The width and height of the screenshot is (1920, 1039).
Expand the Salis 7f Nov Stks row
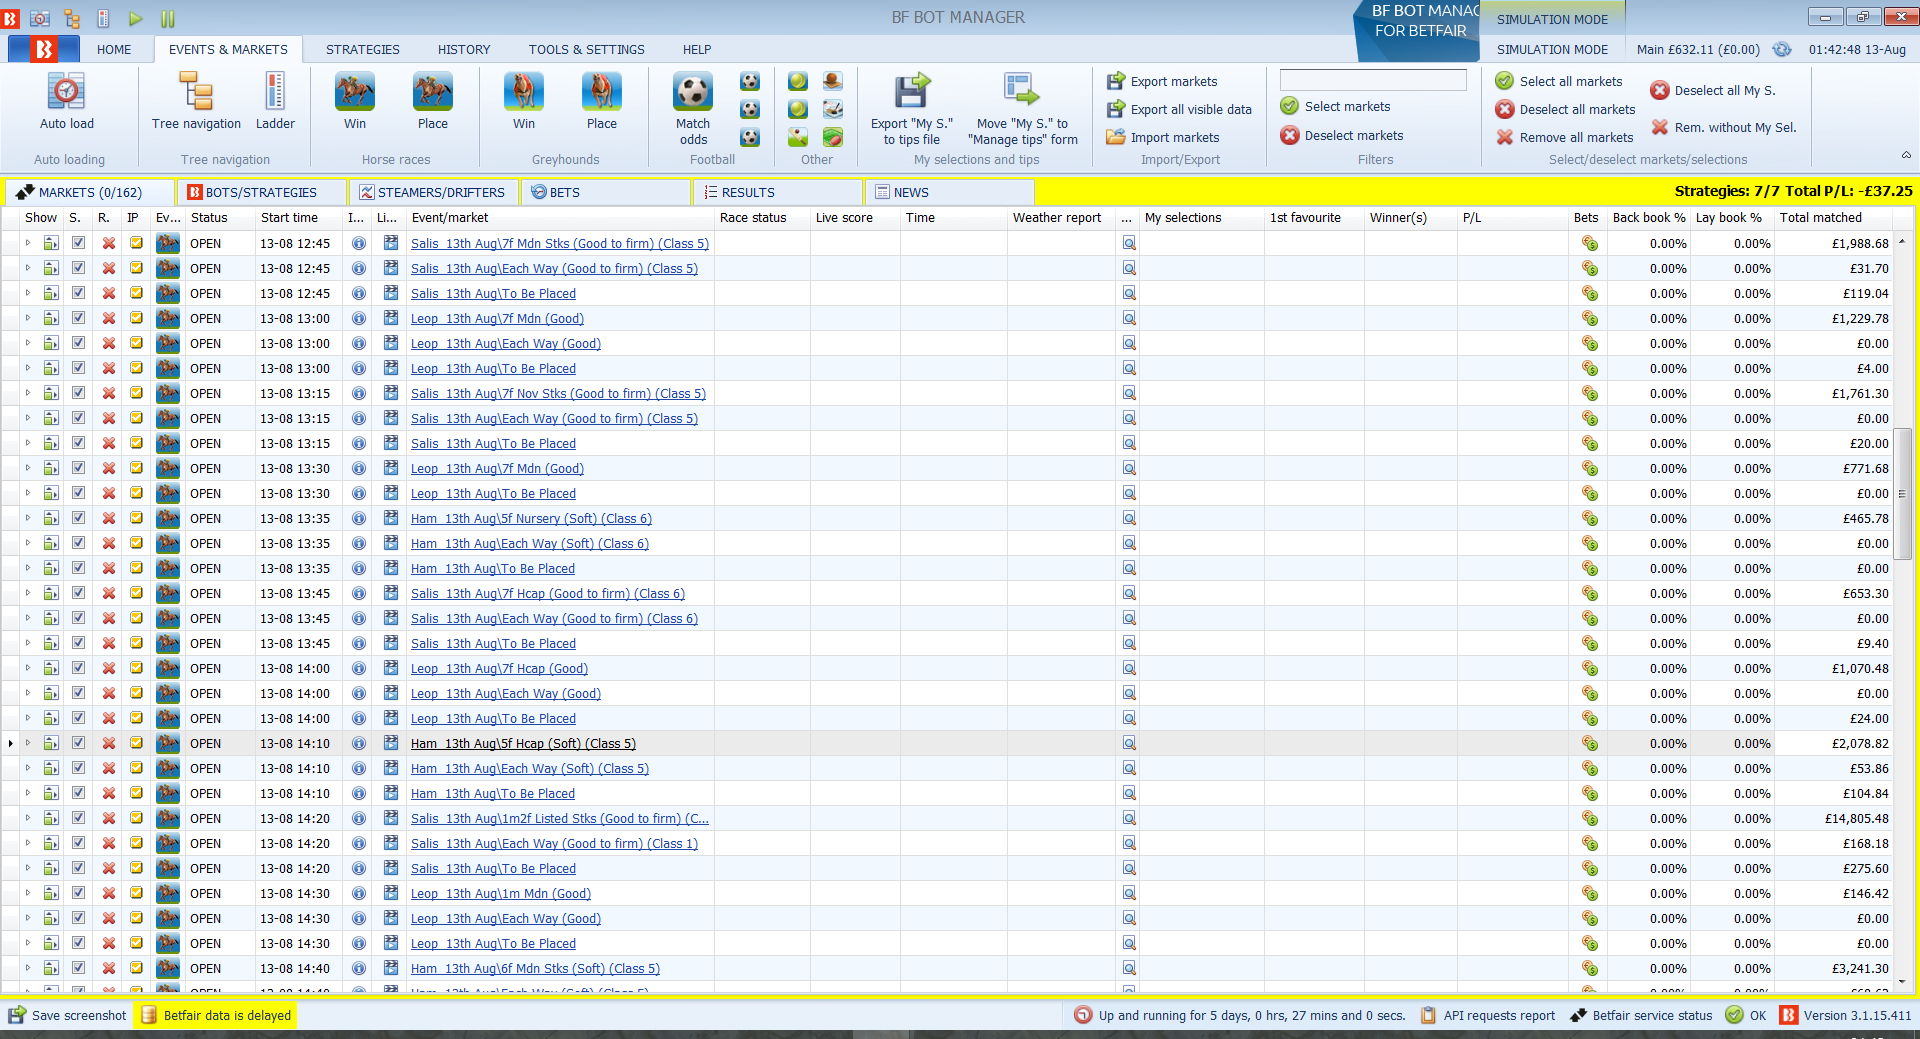click(28, 393)
